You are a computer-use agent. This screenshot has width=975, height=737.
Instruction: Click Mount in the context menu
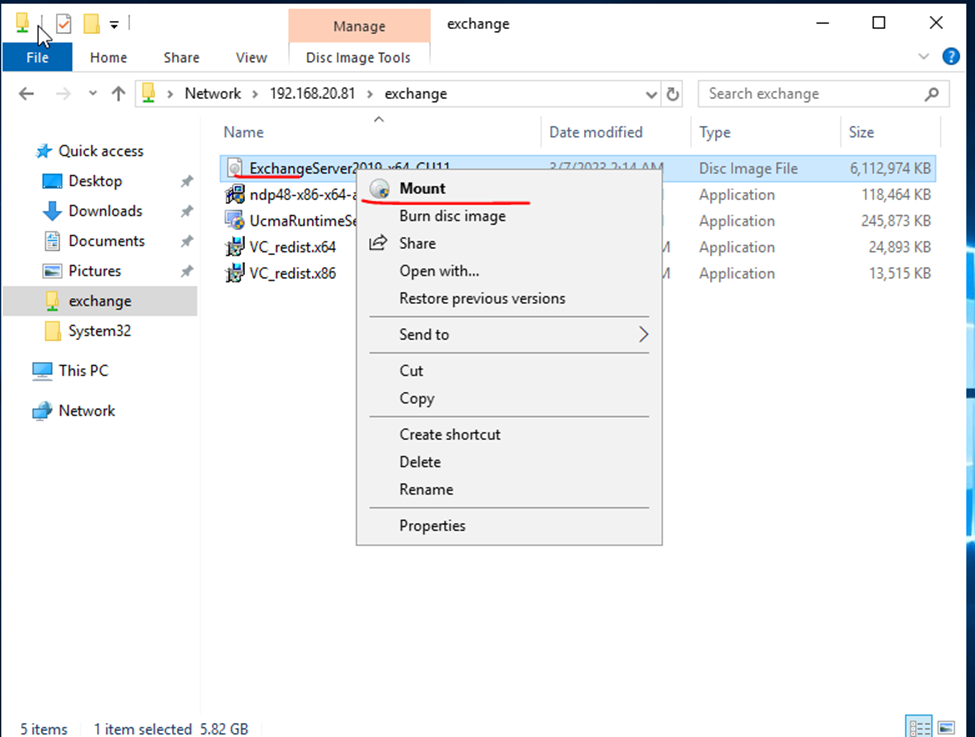click(x=422, y=188)
